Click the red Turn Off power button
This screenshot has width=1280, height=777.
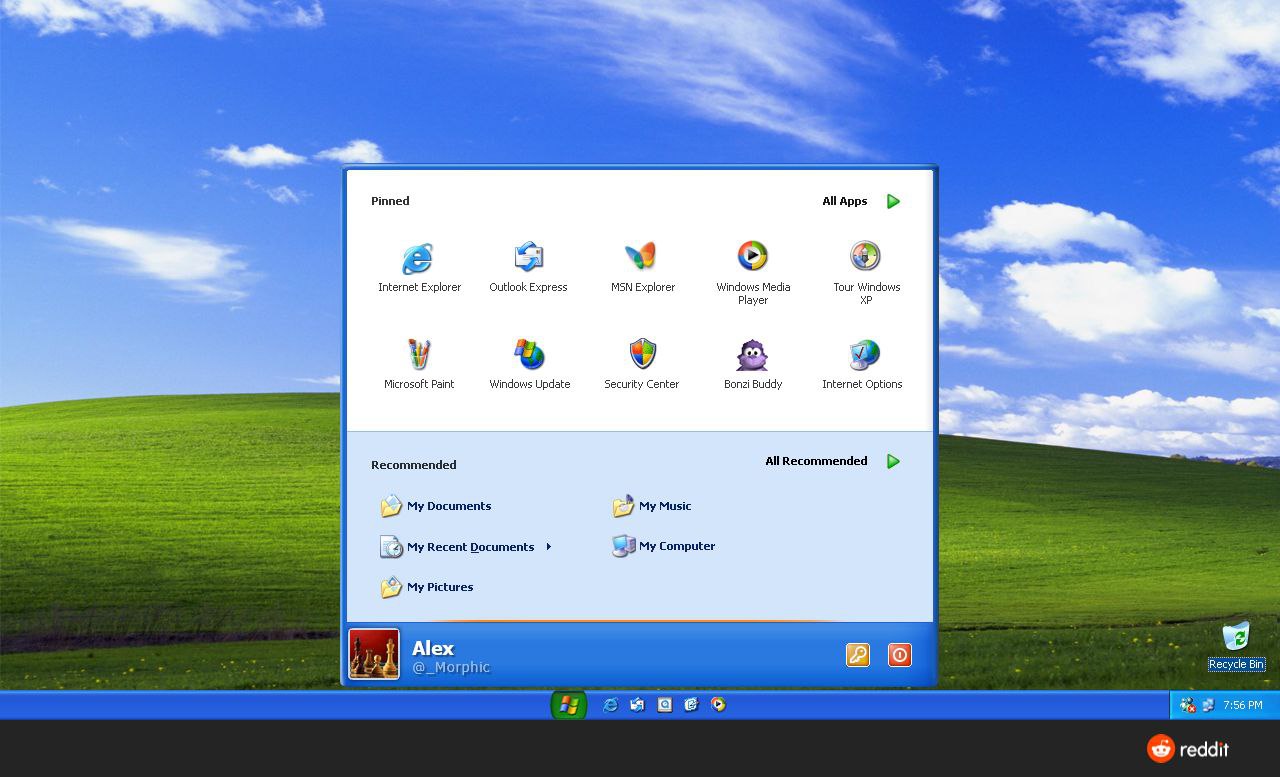(900, 655)
